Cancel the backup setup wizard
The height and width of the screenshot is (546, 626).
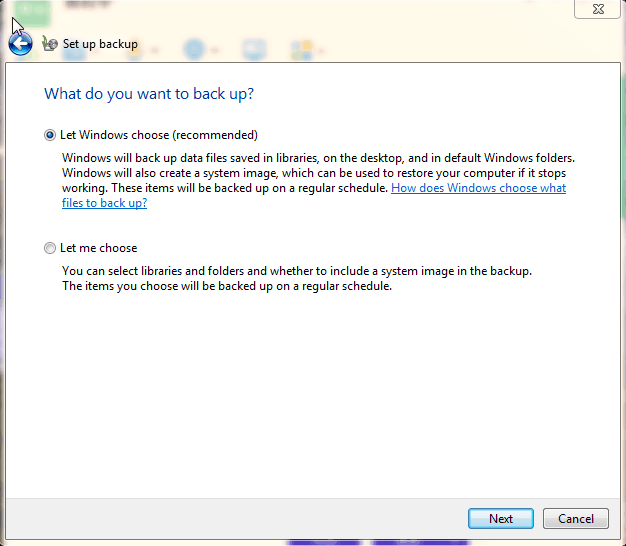(576, 518)
